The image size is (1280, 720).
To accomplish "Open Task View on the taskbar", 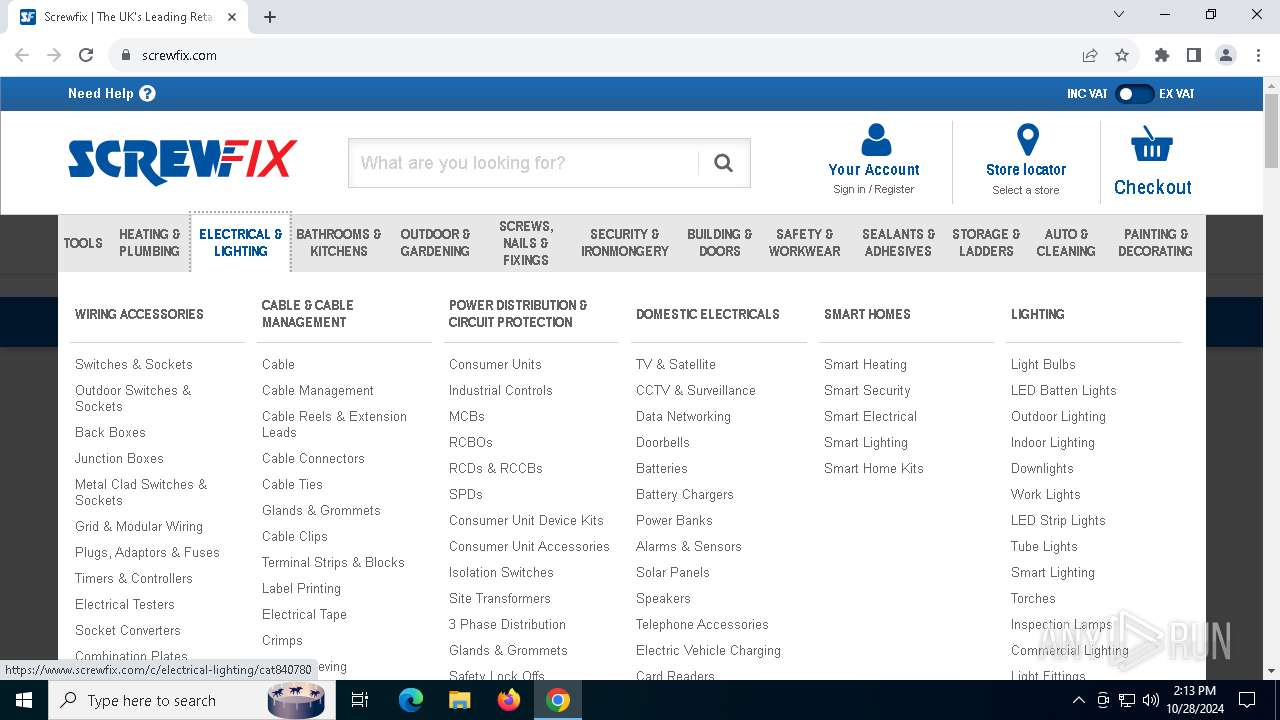I will [x=360, y=700].
